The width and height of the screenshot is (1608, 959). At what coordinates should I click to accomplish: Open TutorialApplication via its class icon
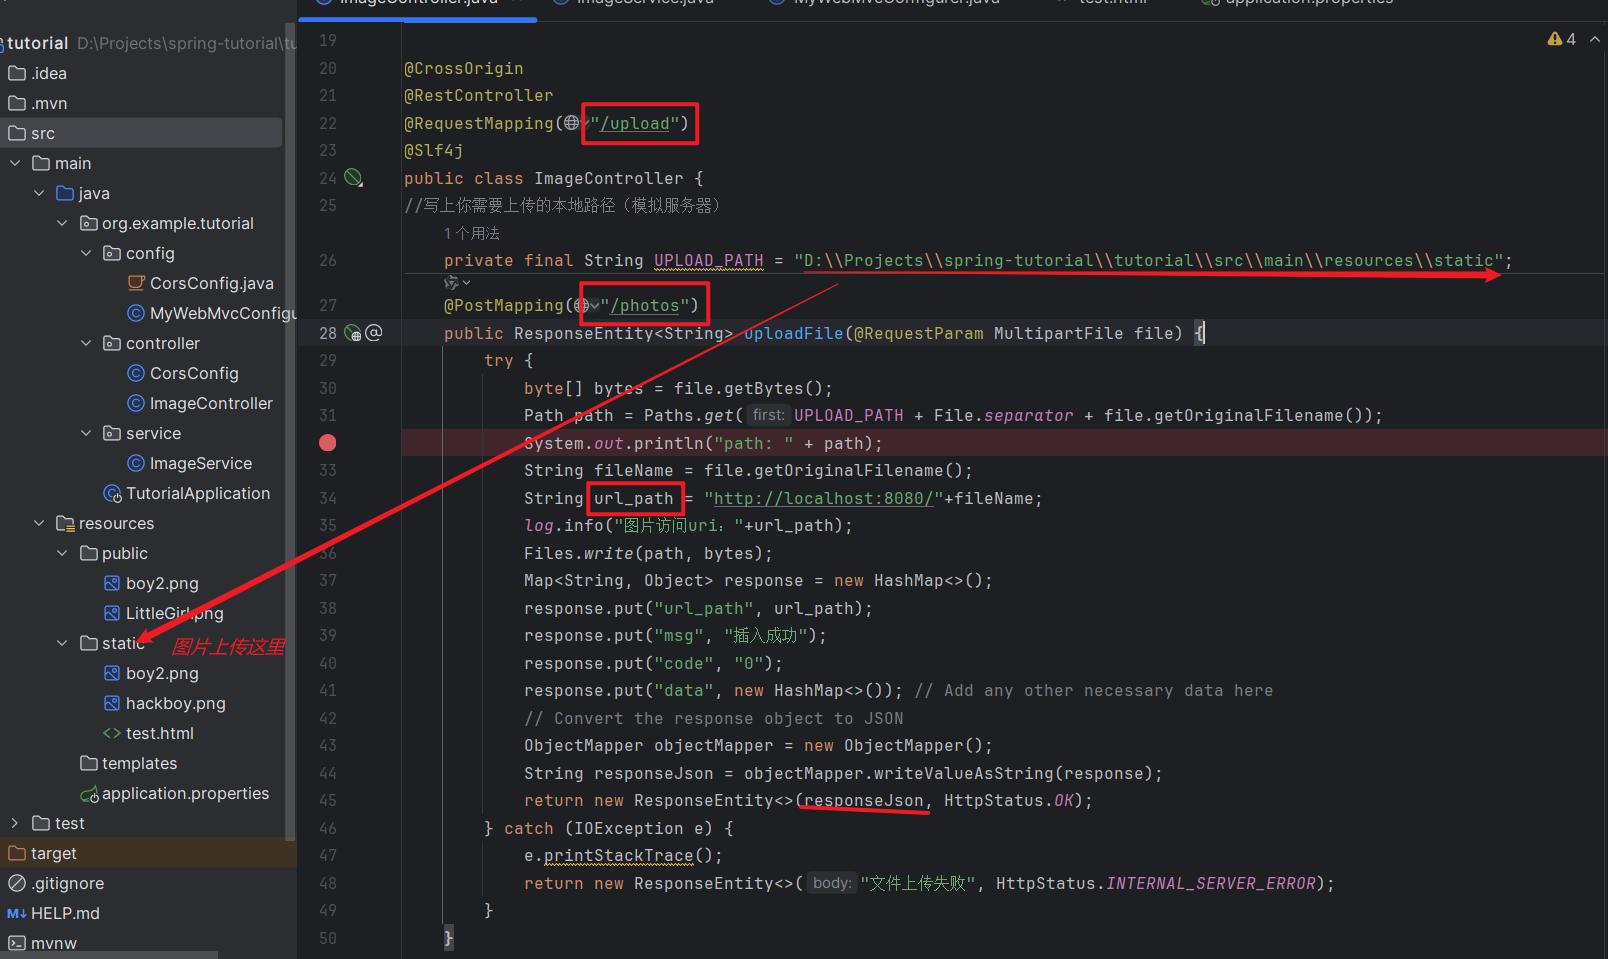point(112,493)
